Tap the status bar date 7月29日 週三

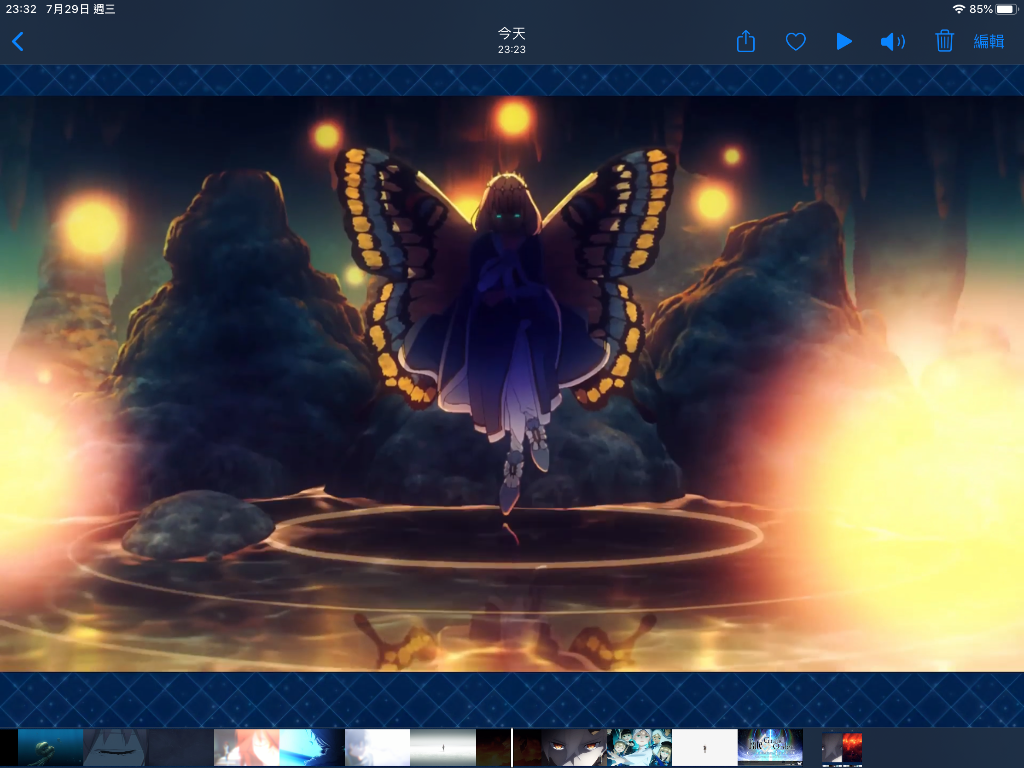click(80, 9)
